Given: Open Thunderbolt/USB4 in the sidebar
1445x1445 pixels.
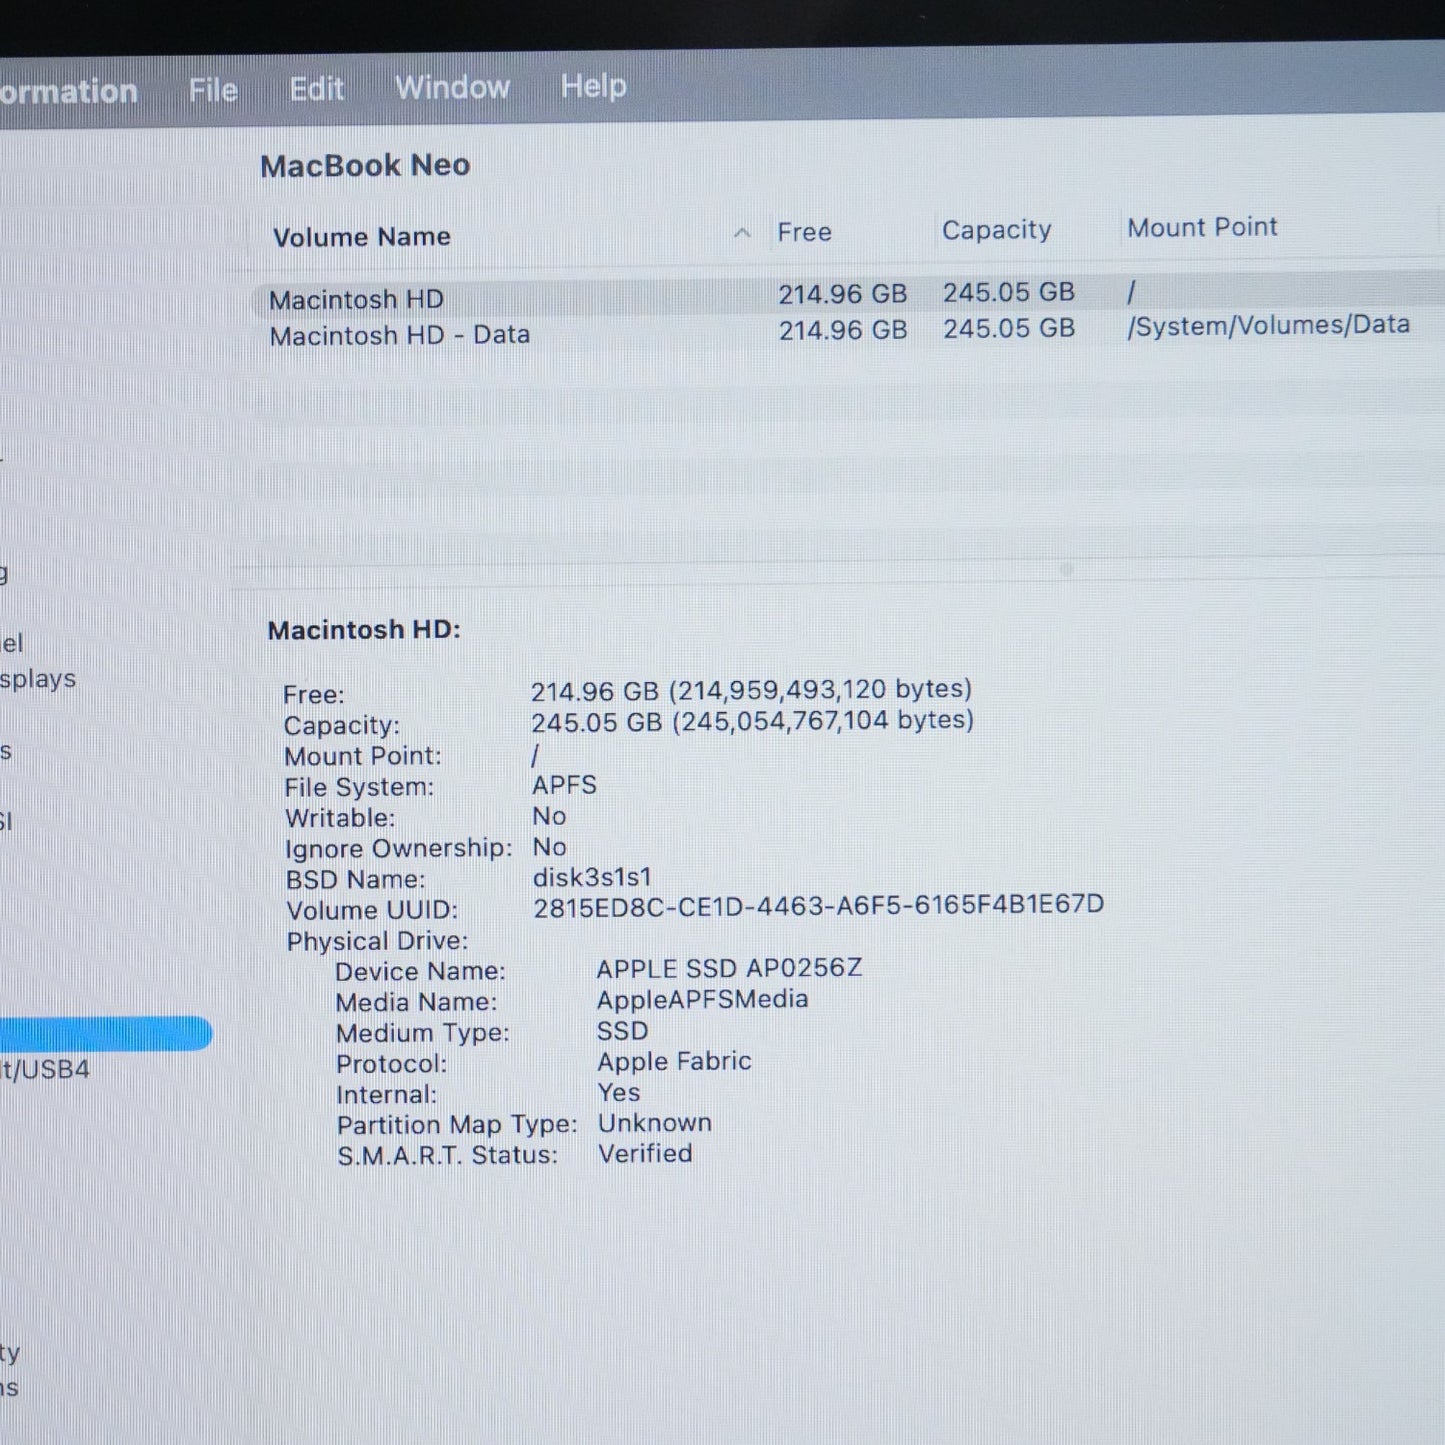Looking at the screenshot, I should pyautogui.click(x=45, y=1070).
